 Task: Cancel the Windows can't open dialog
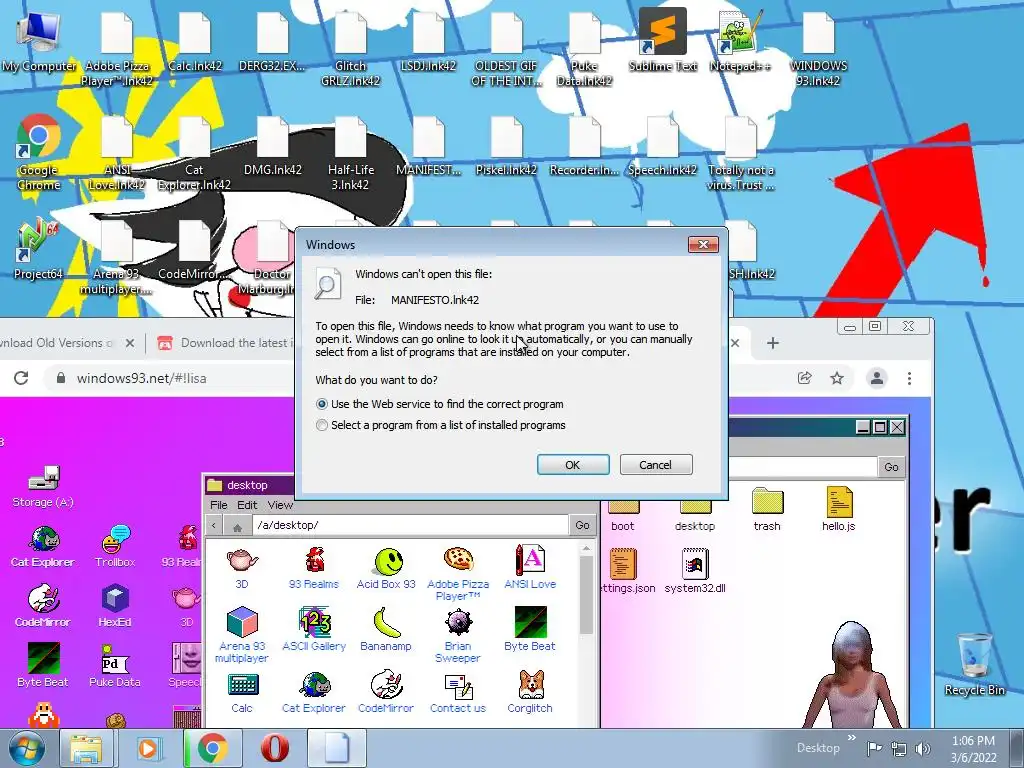656,465
